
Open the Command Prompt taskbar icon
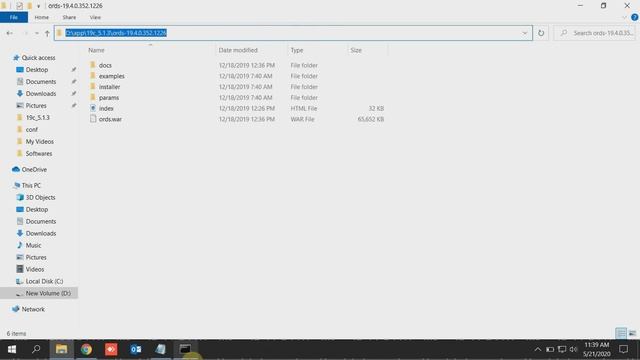tap(185, 349)
